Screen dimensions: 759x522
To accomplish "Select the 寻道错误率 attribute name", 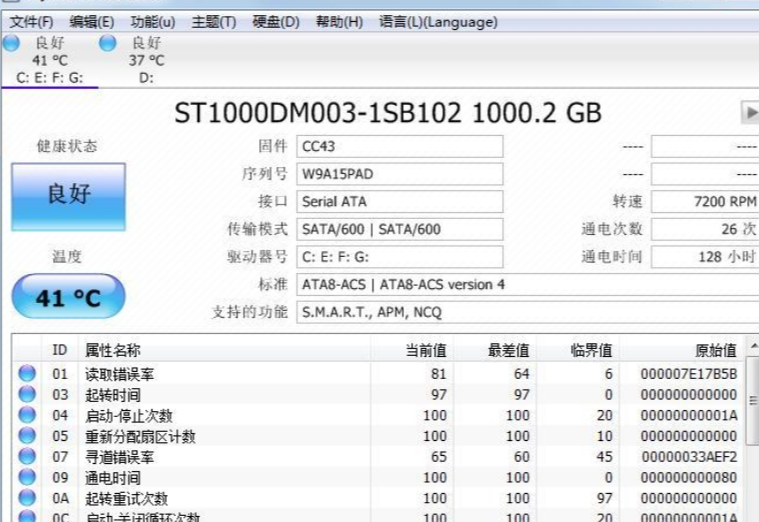I will point(120,457).
